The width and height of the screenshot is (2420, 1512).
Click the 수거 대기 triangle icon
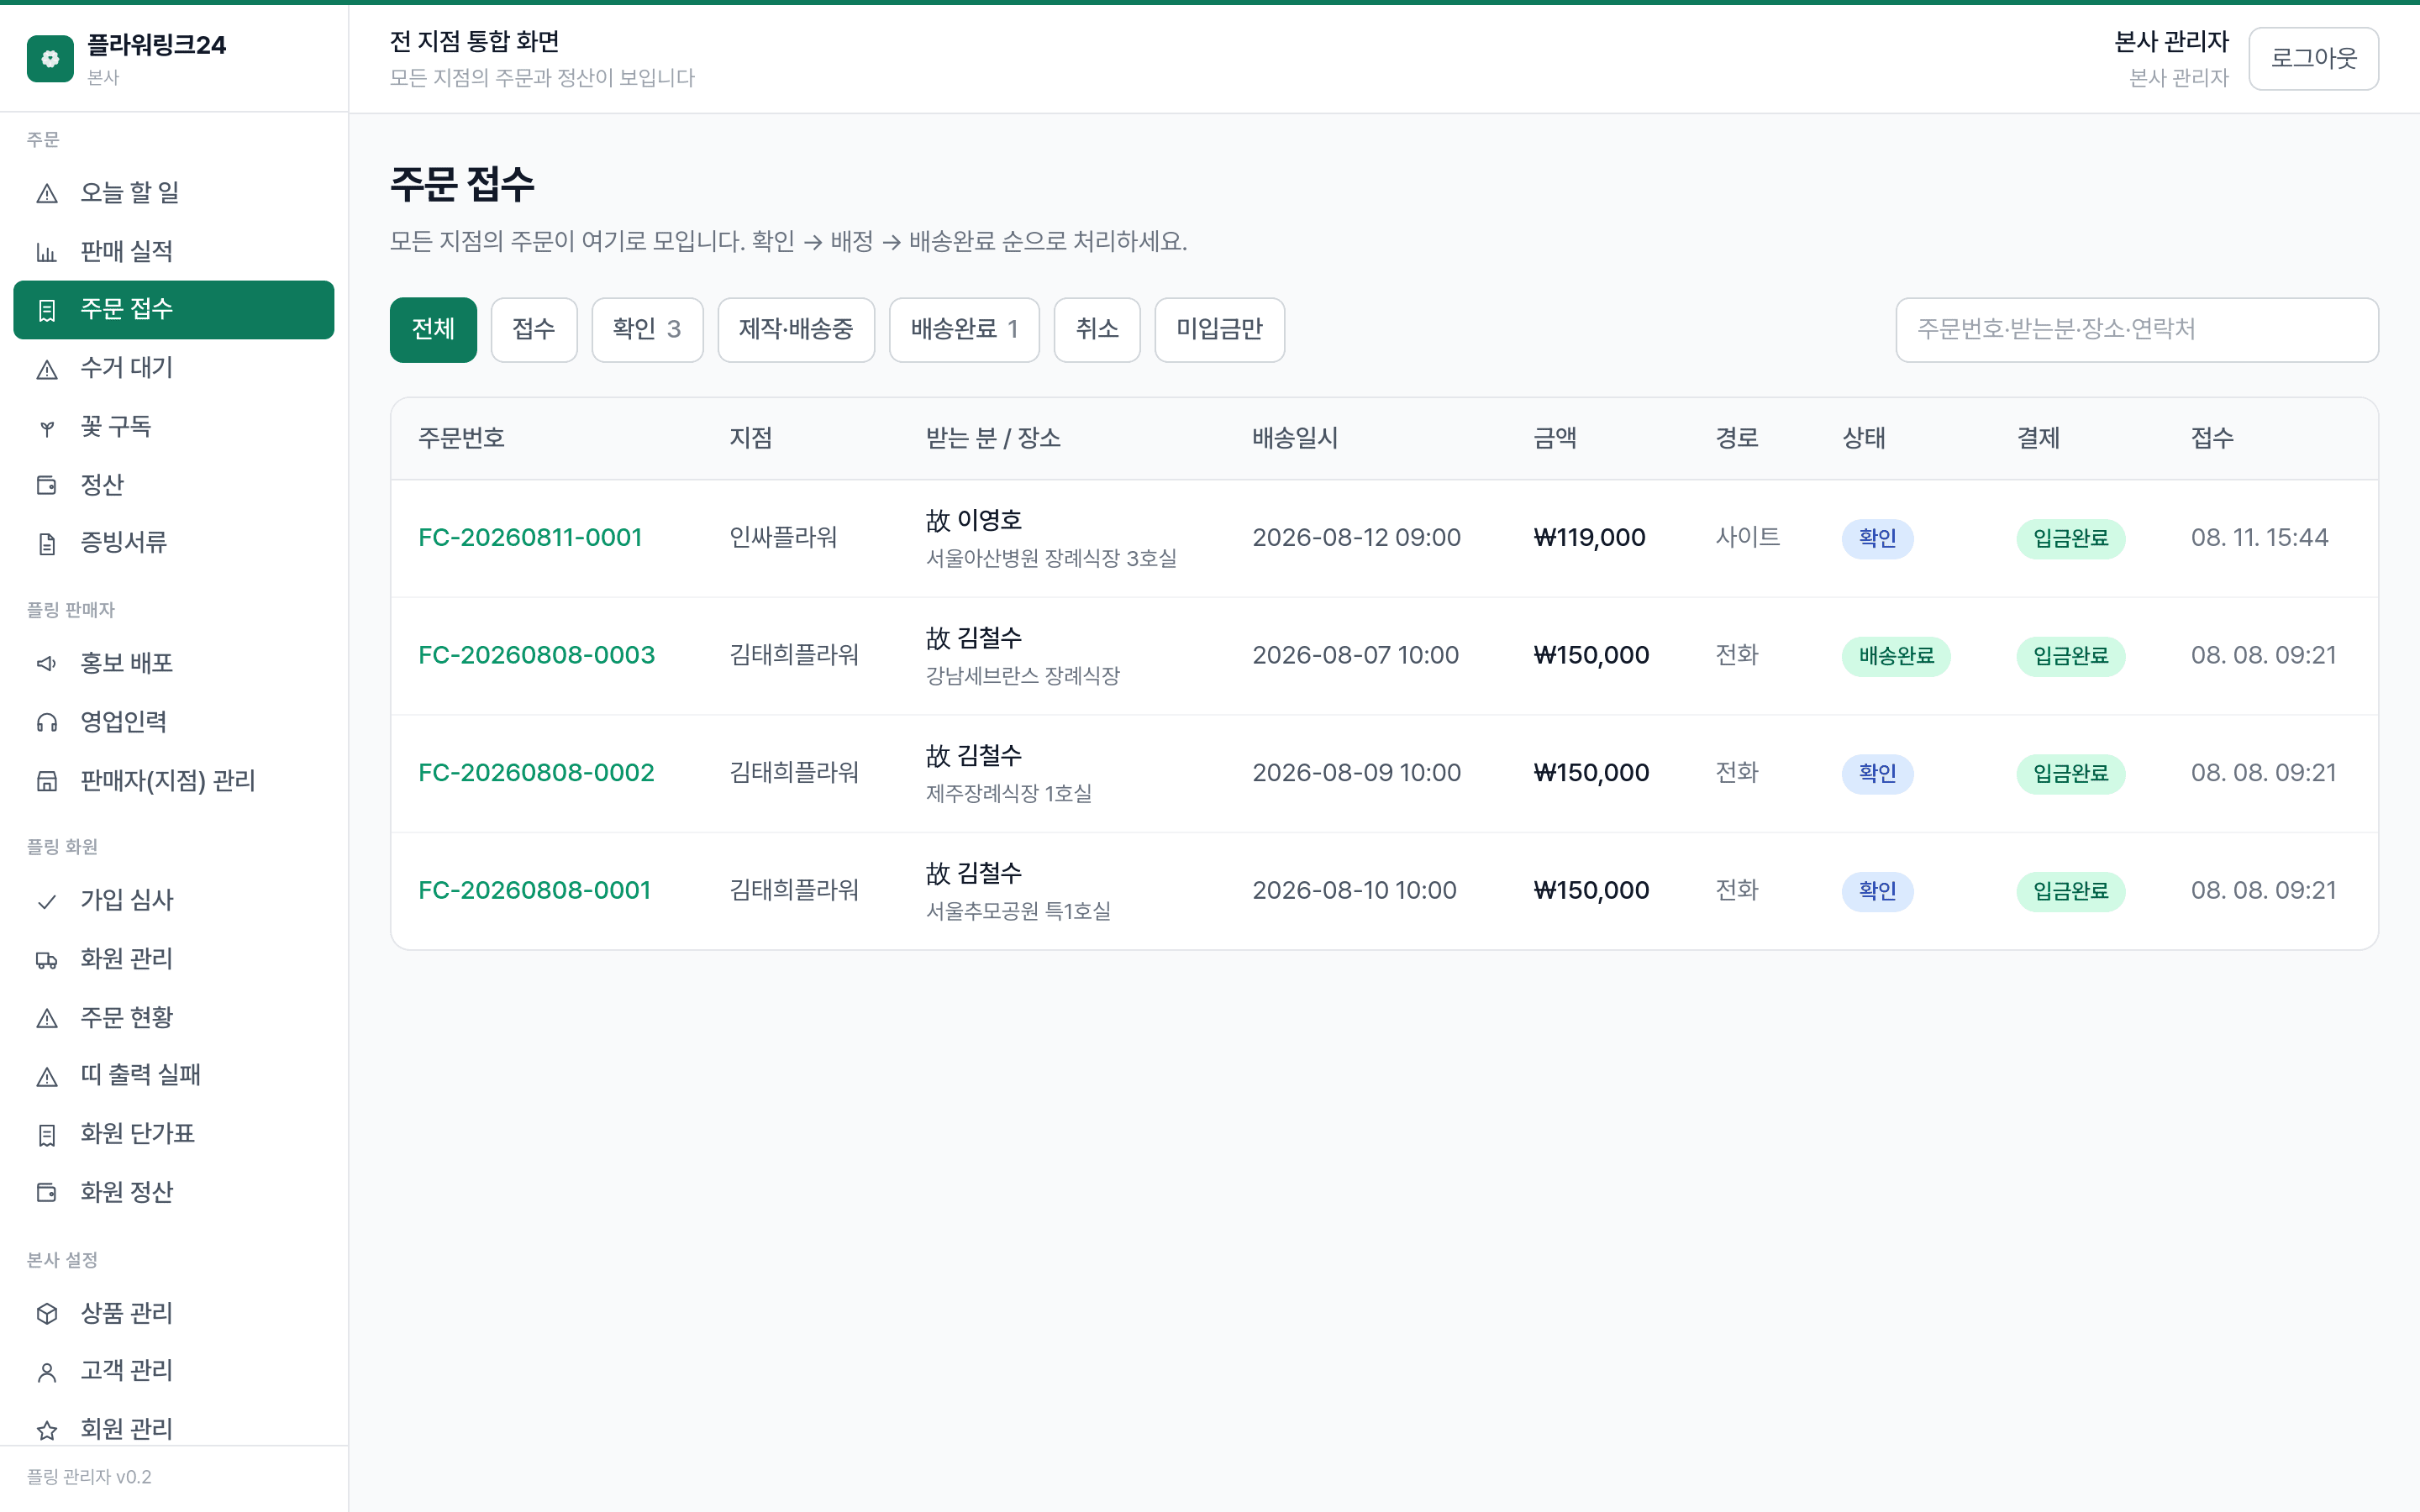click(x=47, y=369)
